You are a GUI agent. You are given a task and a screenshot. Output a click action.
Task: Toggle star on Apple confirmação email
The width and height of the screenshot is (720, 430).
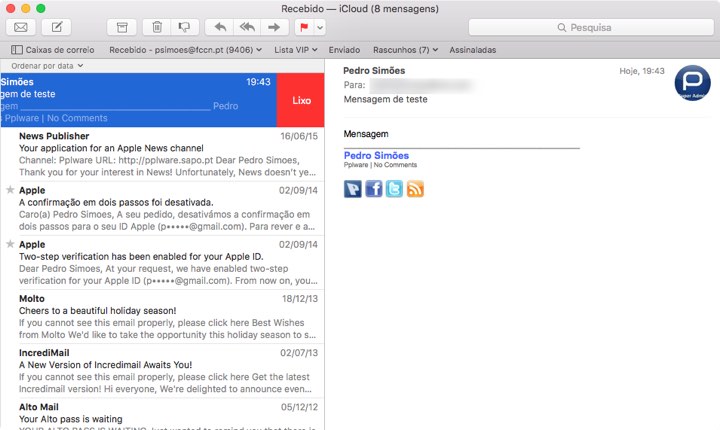pos(10,190)
